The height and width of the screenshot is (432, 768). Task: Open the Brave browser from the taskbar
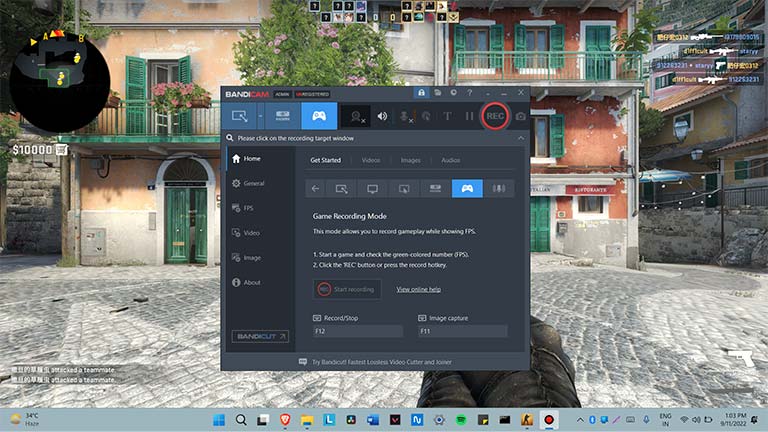(x=285, y=420)
